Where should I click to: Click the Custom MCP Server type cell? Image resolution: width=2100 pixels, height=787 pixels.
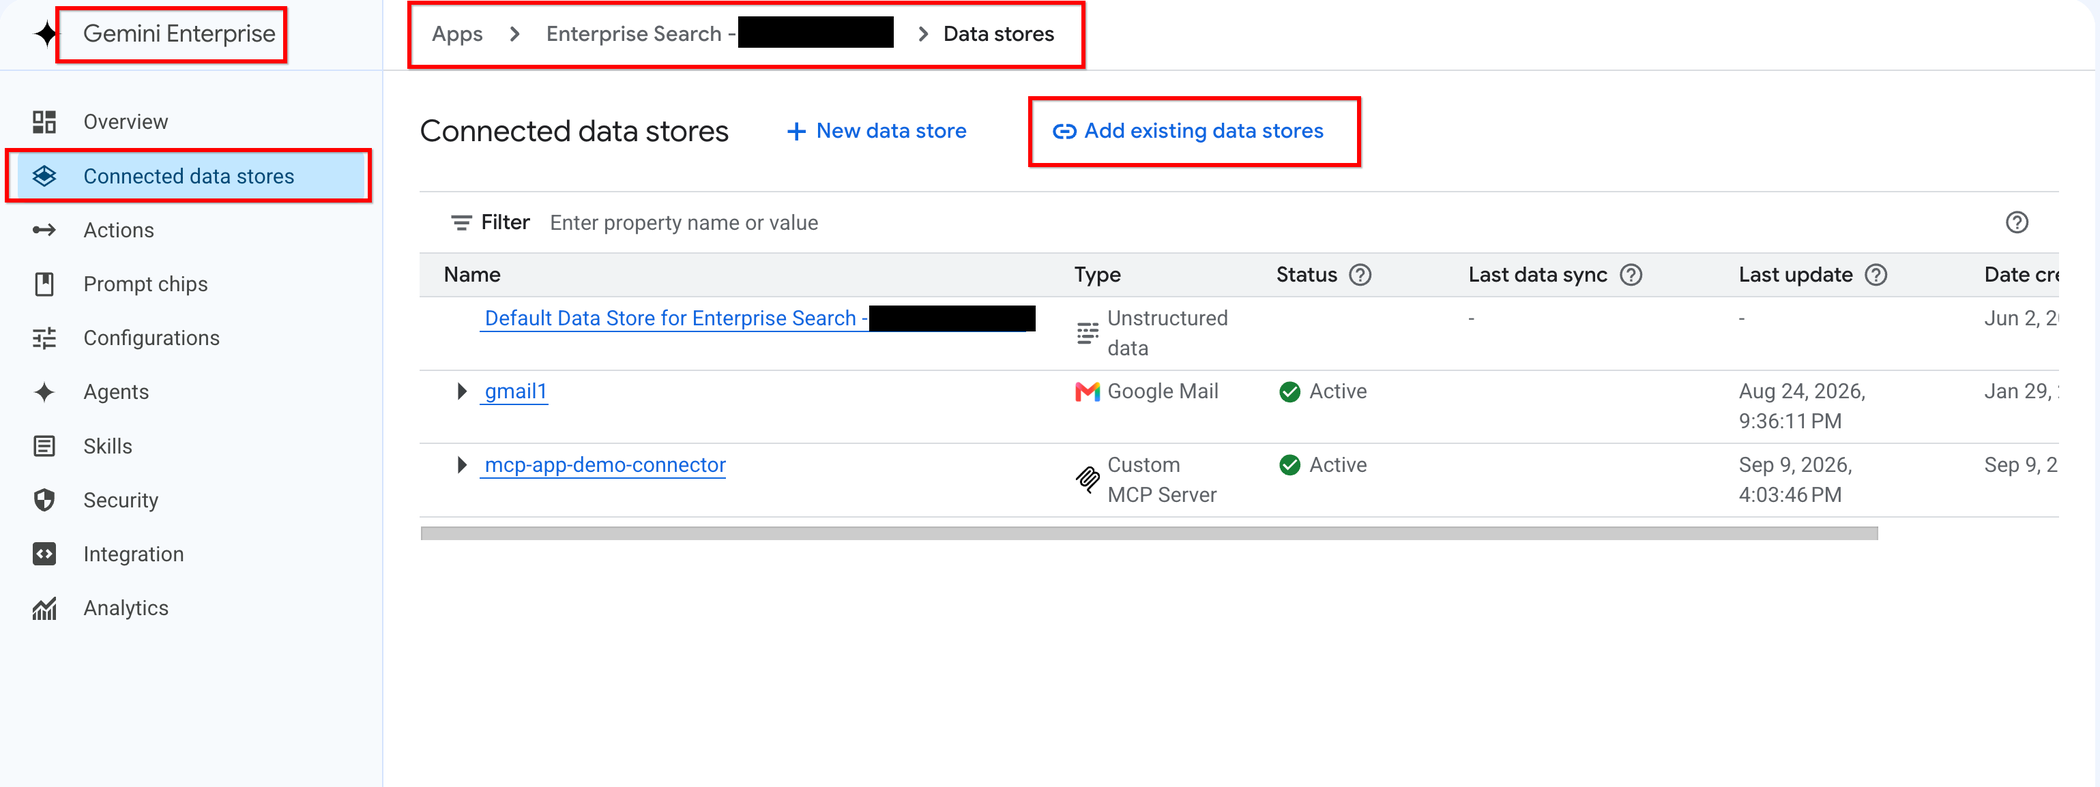pyautogui.click(x=1147, y=480)
